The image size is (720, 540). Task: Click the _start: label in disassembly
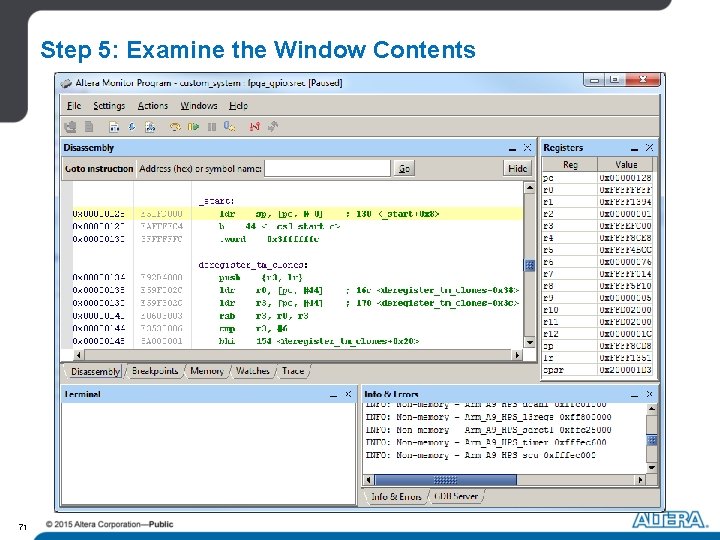216,201
